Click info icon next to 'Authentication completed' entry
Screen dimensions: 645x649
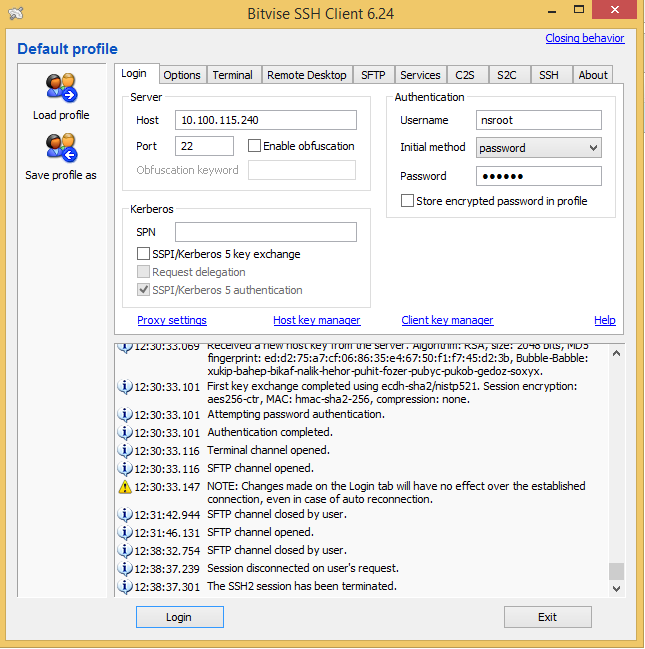125,433
